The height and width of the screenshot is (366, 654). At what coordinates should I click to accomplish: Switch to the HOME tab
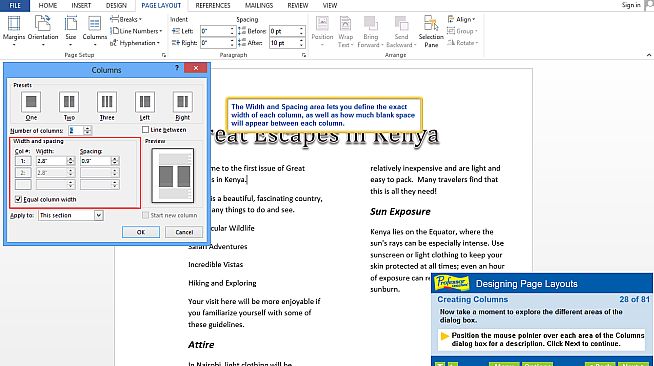[48, 5]
